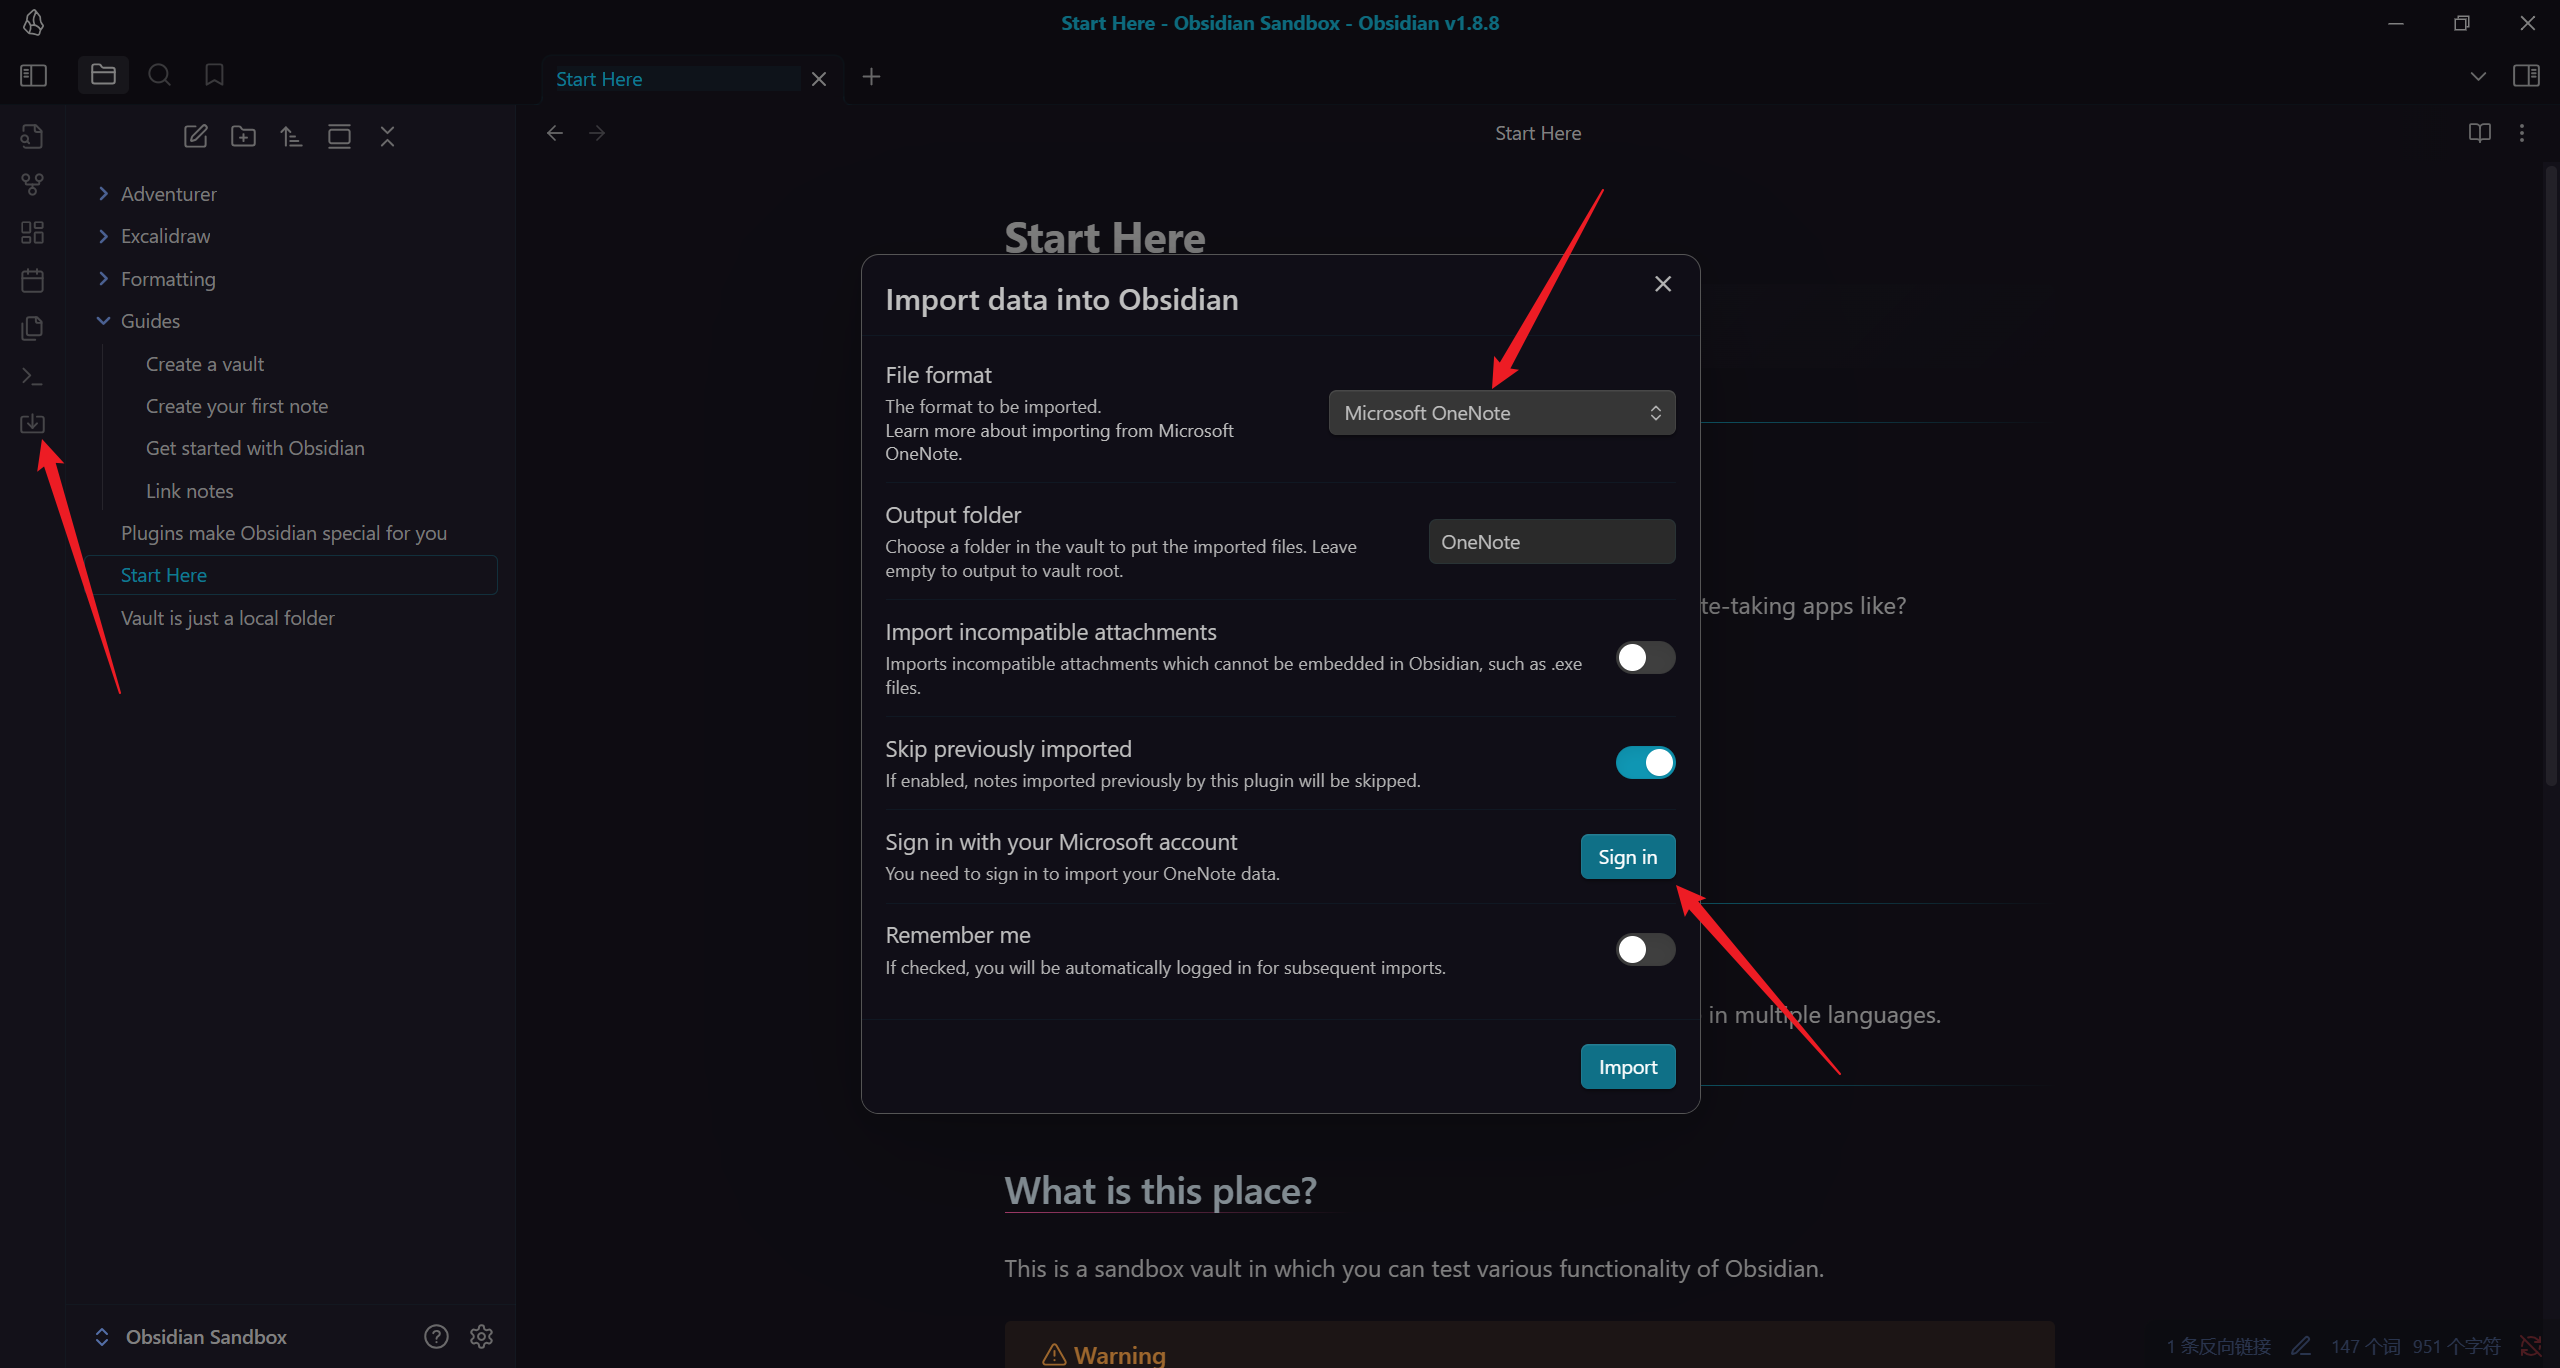Click the Obsidian logo icon
The width and height of the screenshot is (2560, 1368).
point(33,22)
